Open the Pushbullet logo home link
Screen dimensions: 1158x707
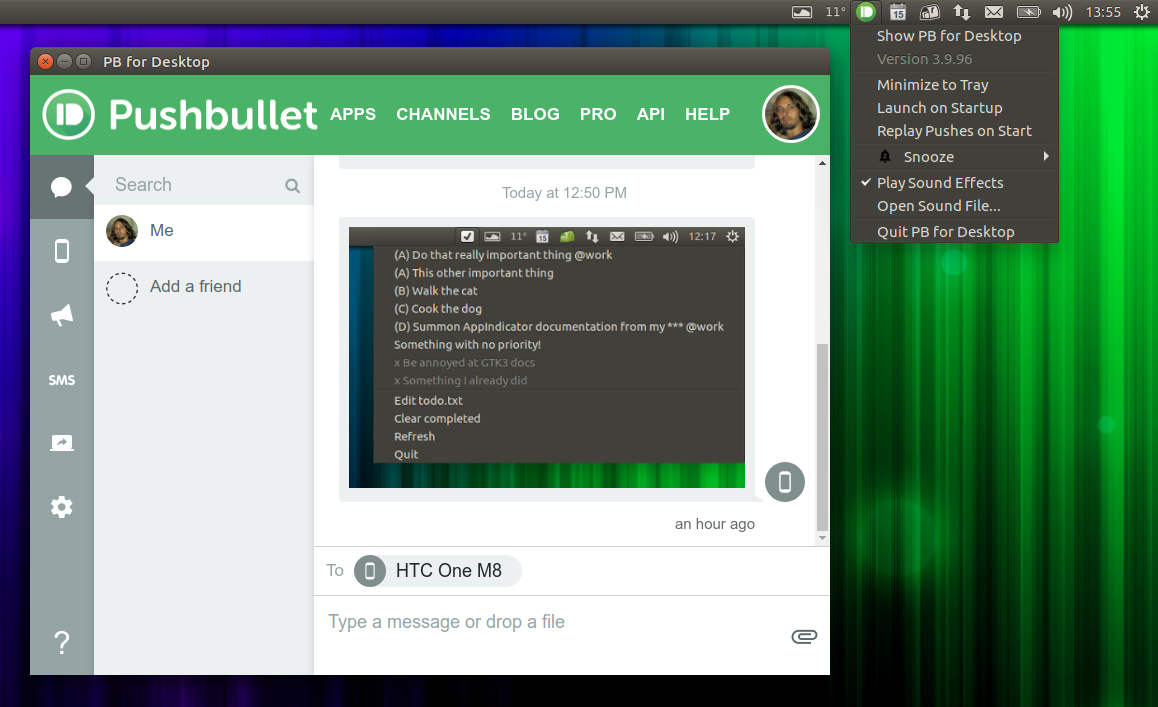[x=180, y=115]
